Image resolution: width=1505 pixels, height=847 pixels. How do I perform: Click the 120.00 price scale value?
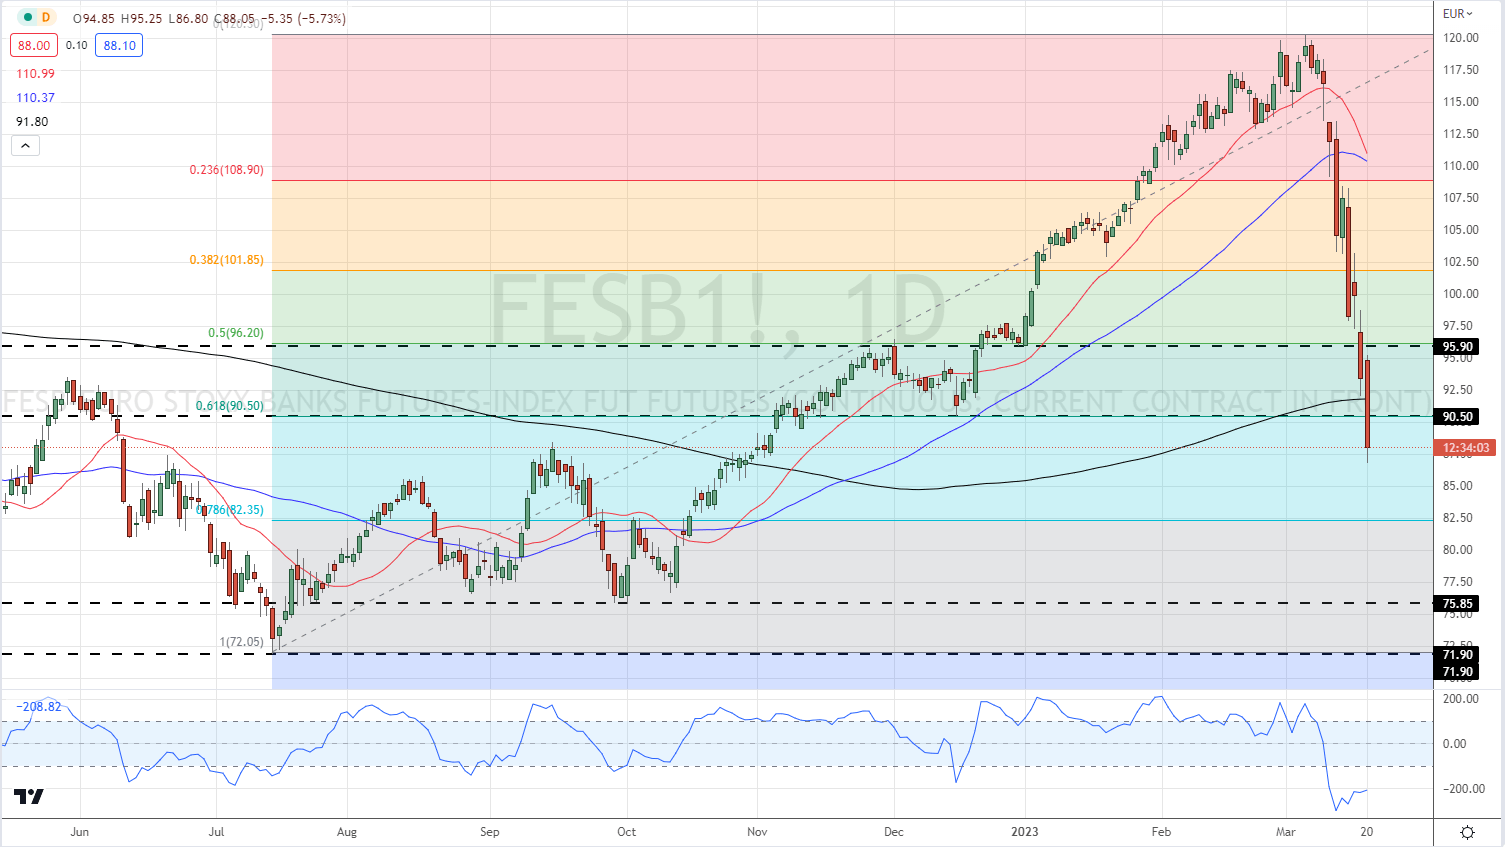click(1461, 38)
